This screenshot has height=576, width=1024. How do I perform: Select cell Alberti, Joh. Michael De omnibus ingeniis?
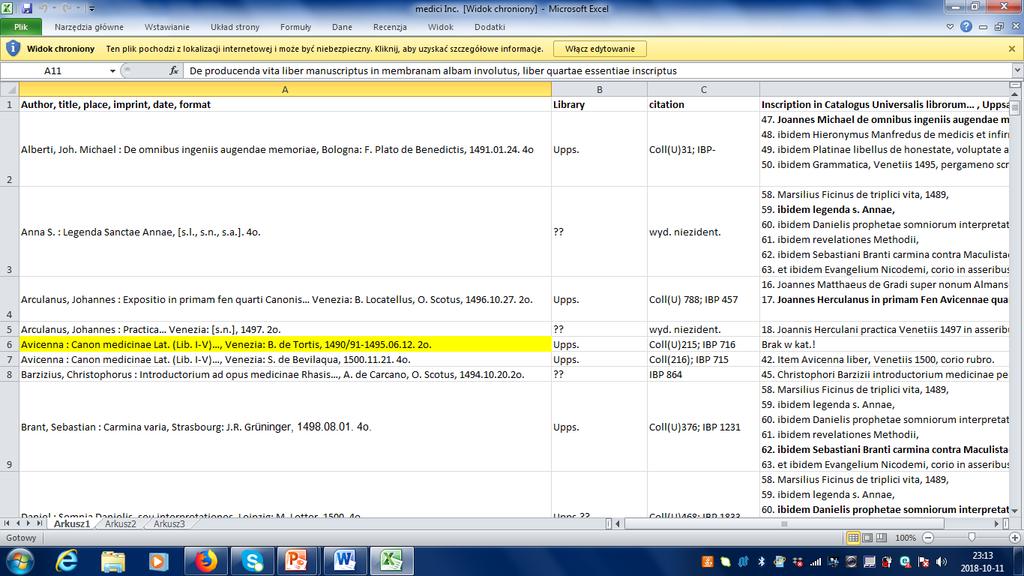coord(285,149)
